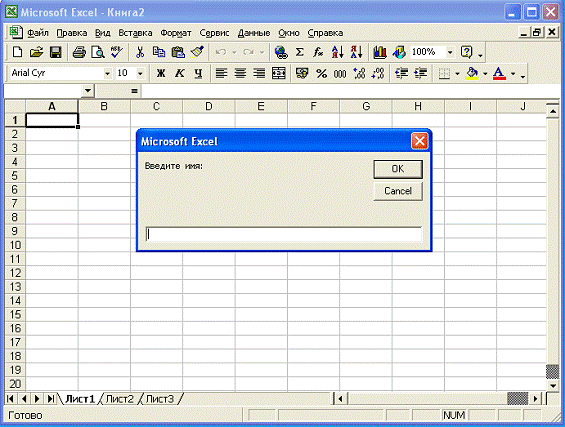Apply the Percent style icon
Image resolution: width=565 pixels, height=427 pixels.
coord(321,74)
